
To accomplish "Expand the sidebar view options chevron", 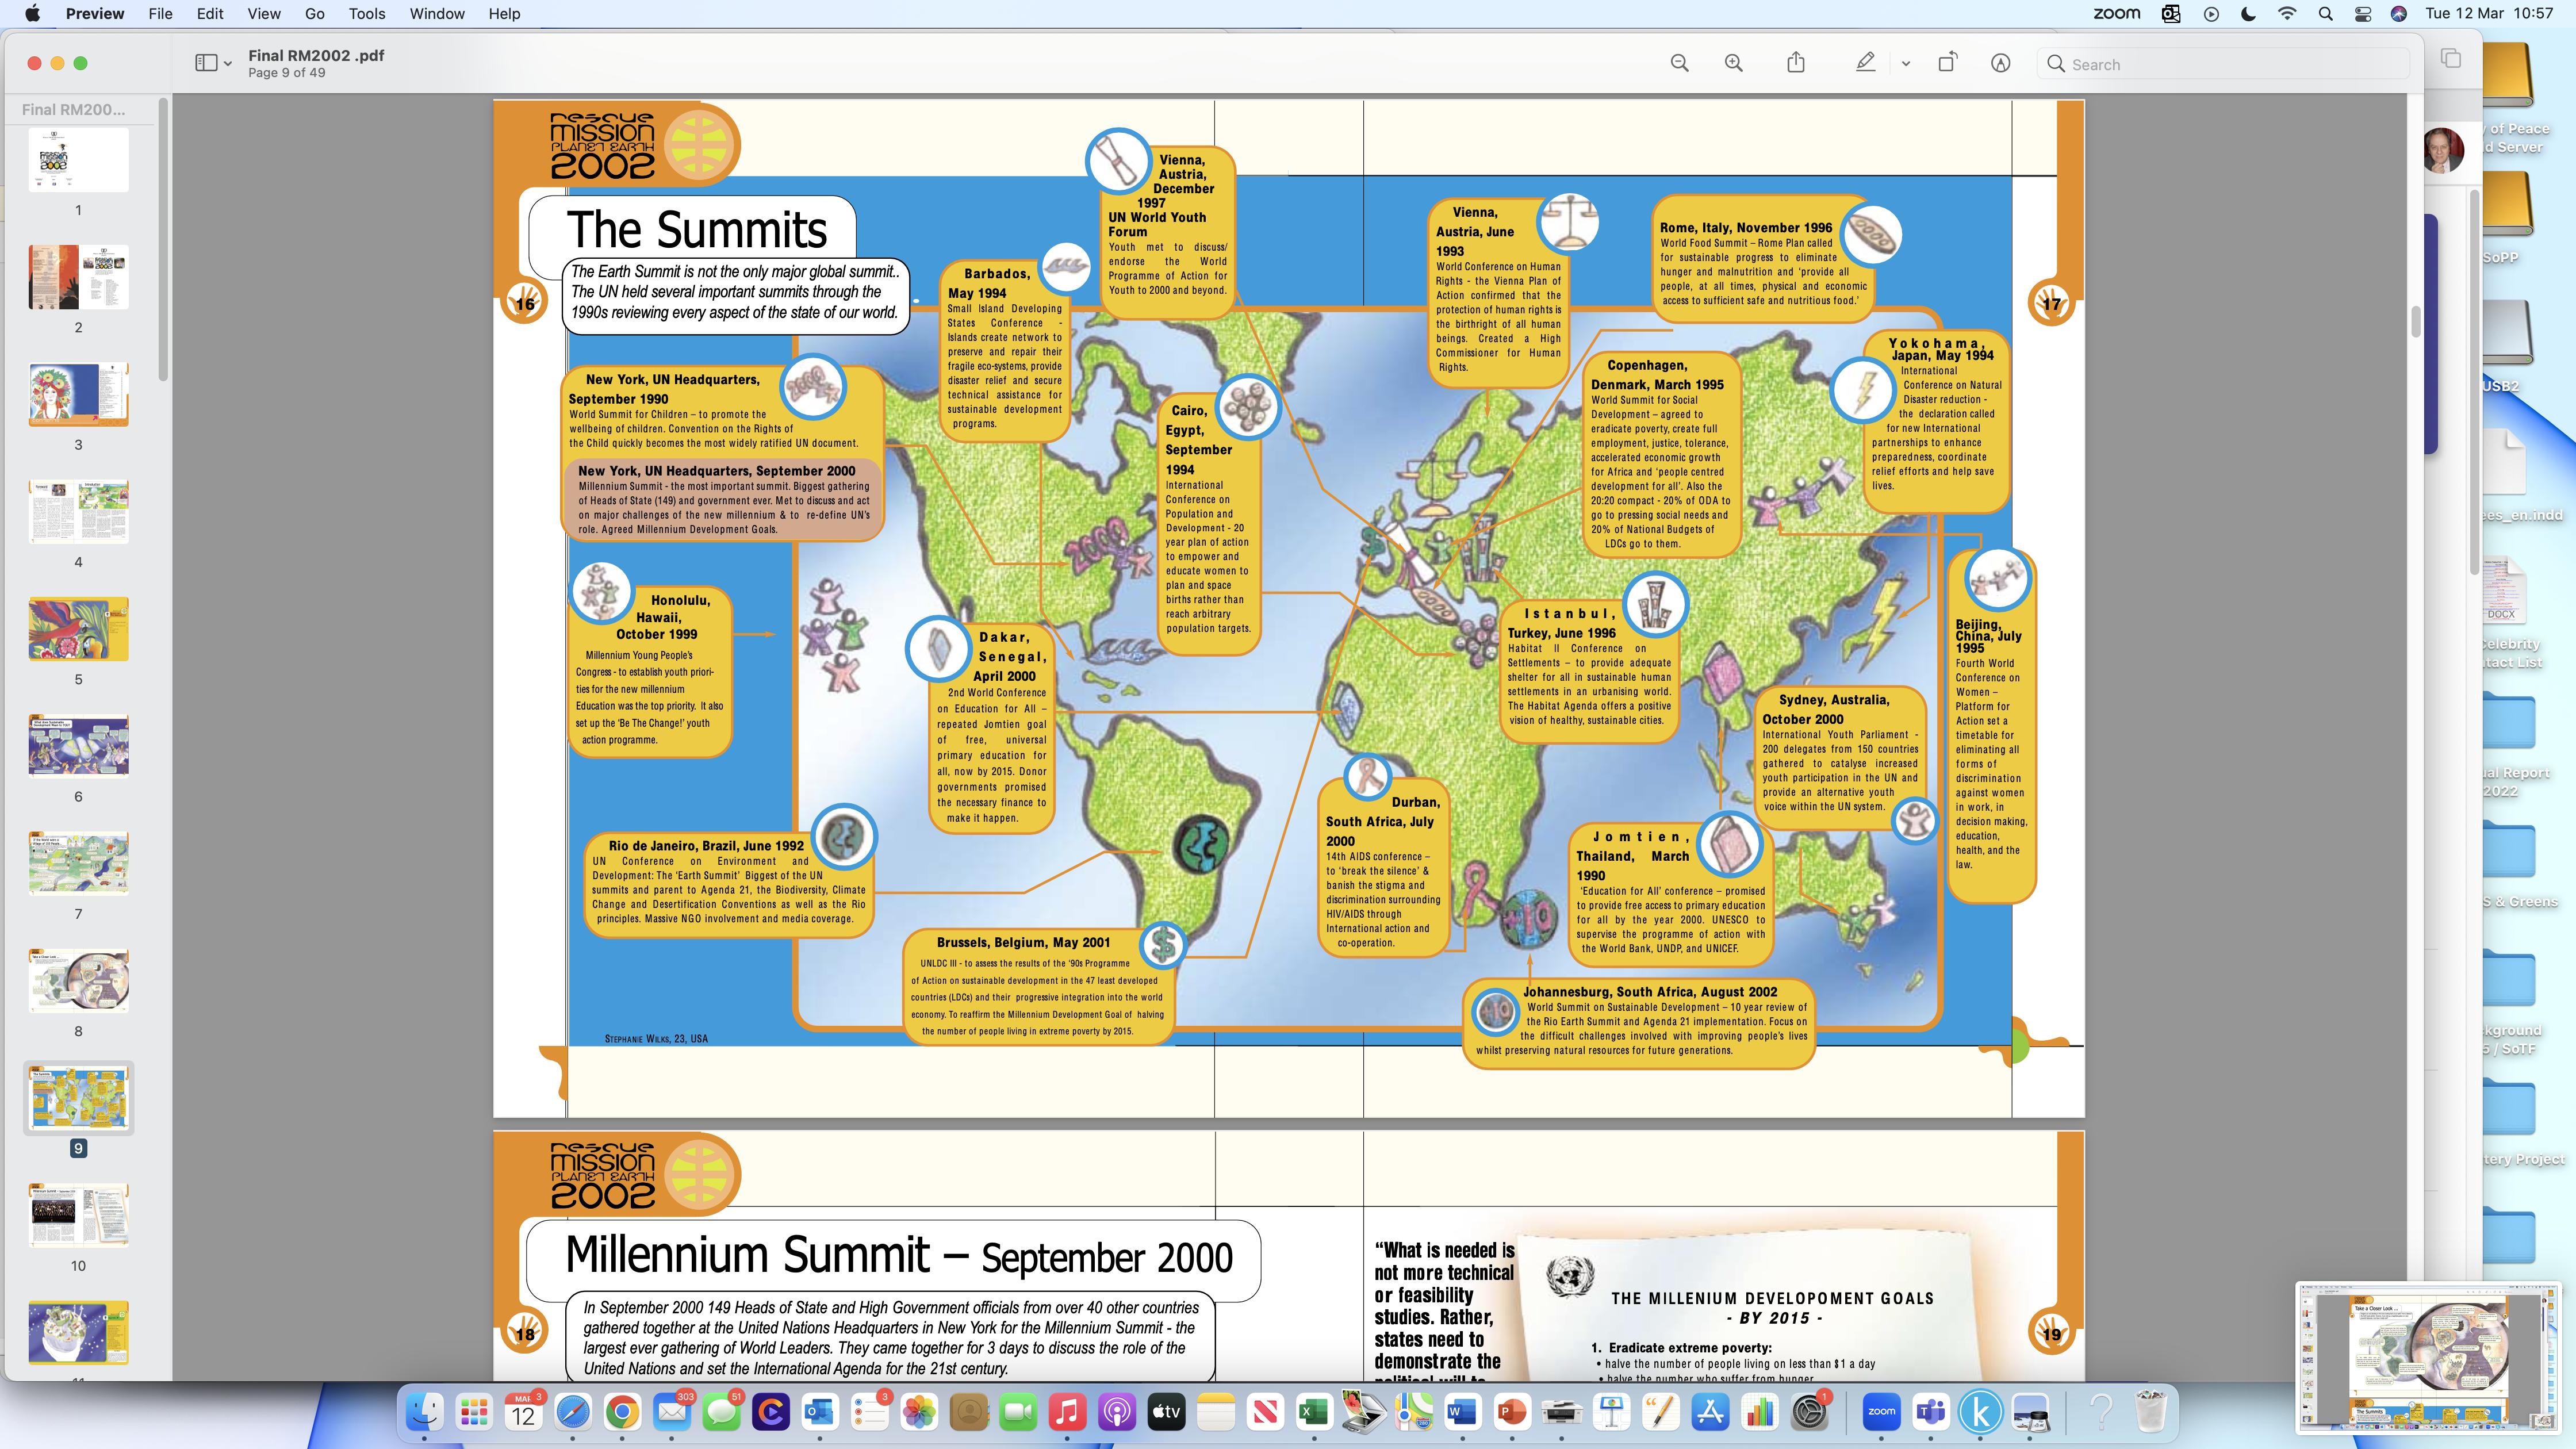I will pyautogui.click(x=228, y=64).
